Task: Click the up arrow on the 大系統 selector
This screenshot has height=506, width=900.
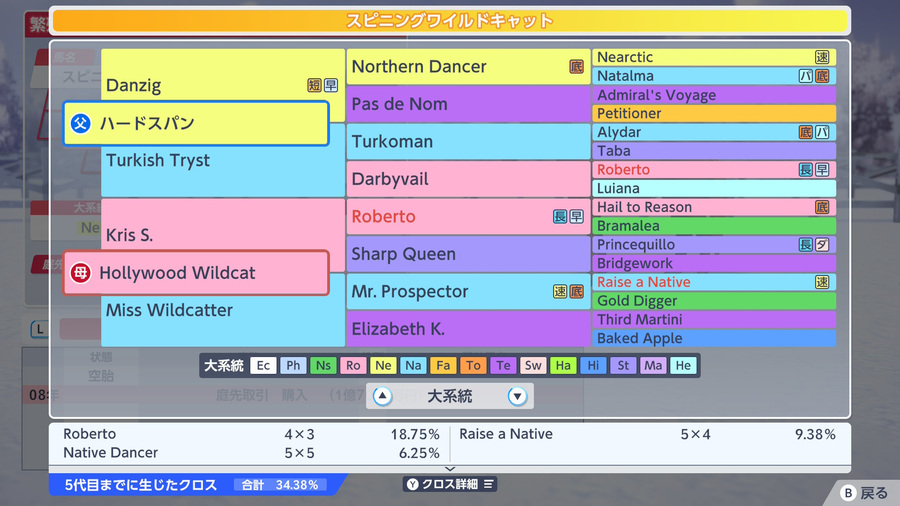Action: (382, 396)
